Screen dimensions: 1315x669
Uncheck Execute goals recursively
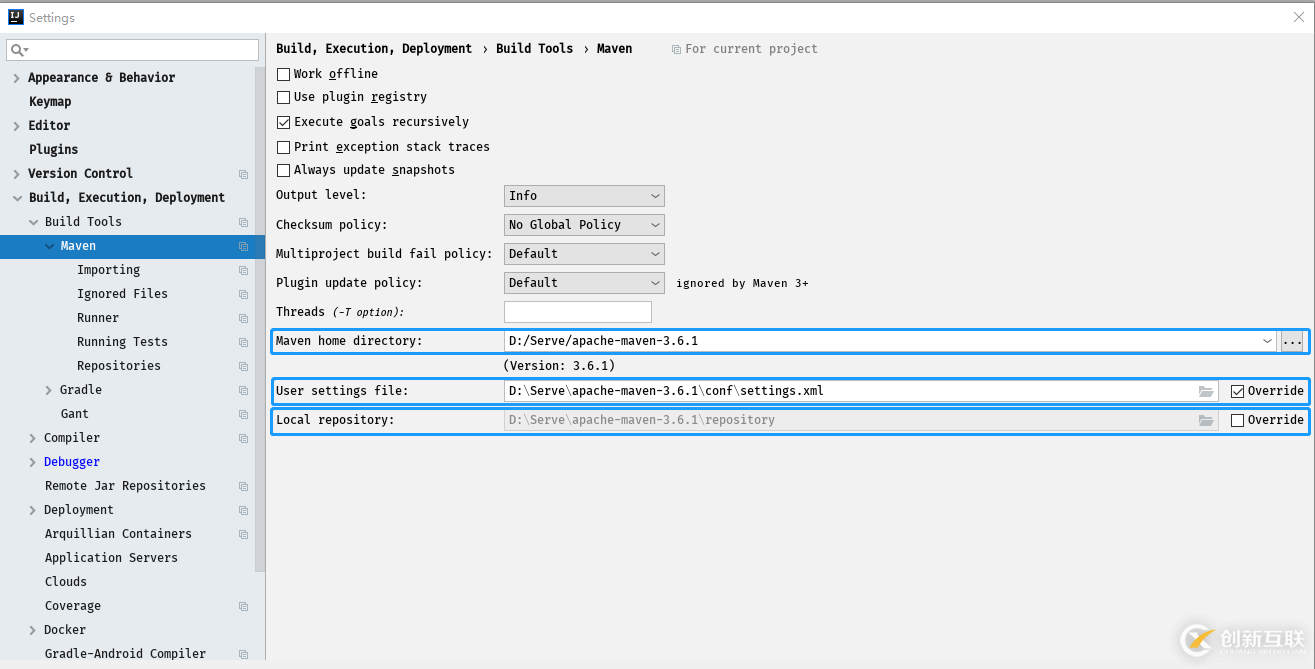[283, 122]
